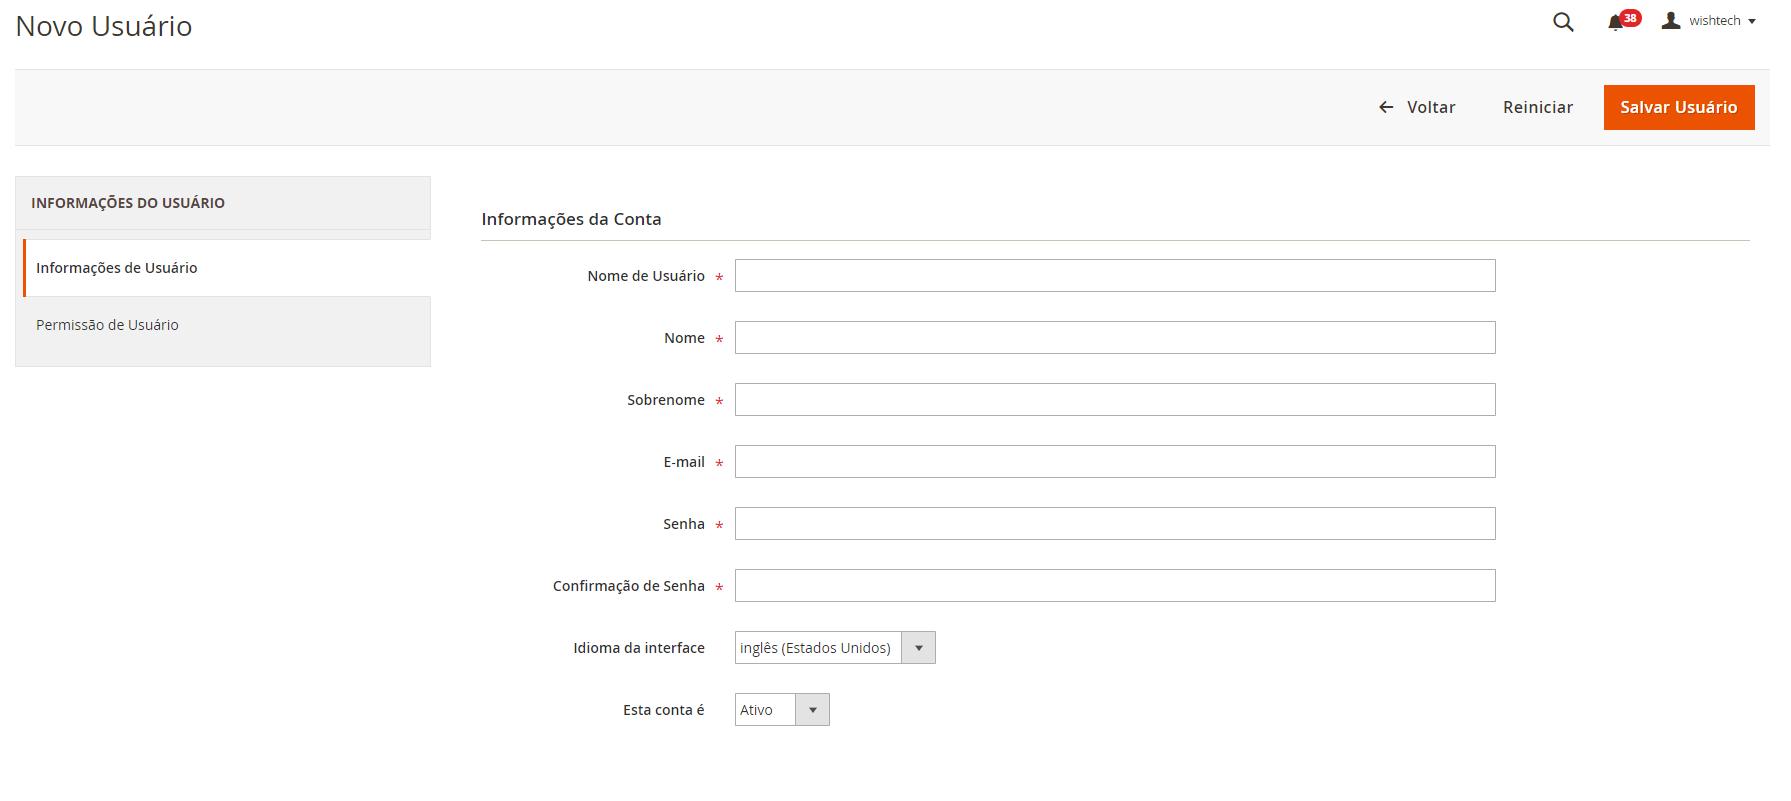This screenshot has width=1791, height=801.
Task: Click the user avatar icon beside wishtech
Action: [1670, 20]
